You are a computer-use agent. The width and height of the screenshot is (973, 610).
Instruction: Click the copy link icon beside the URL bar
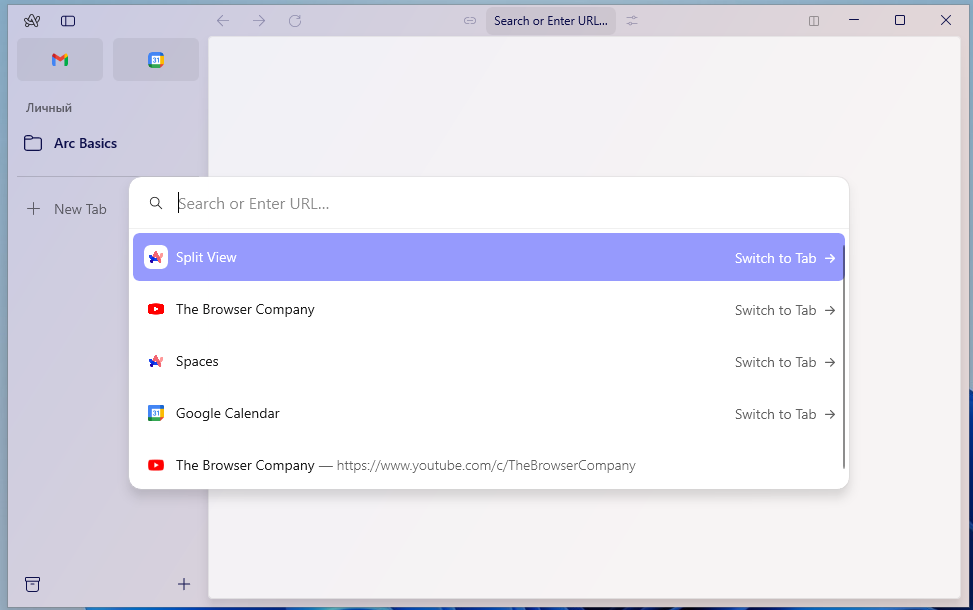[470, 21]
